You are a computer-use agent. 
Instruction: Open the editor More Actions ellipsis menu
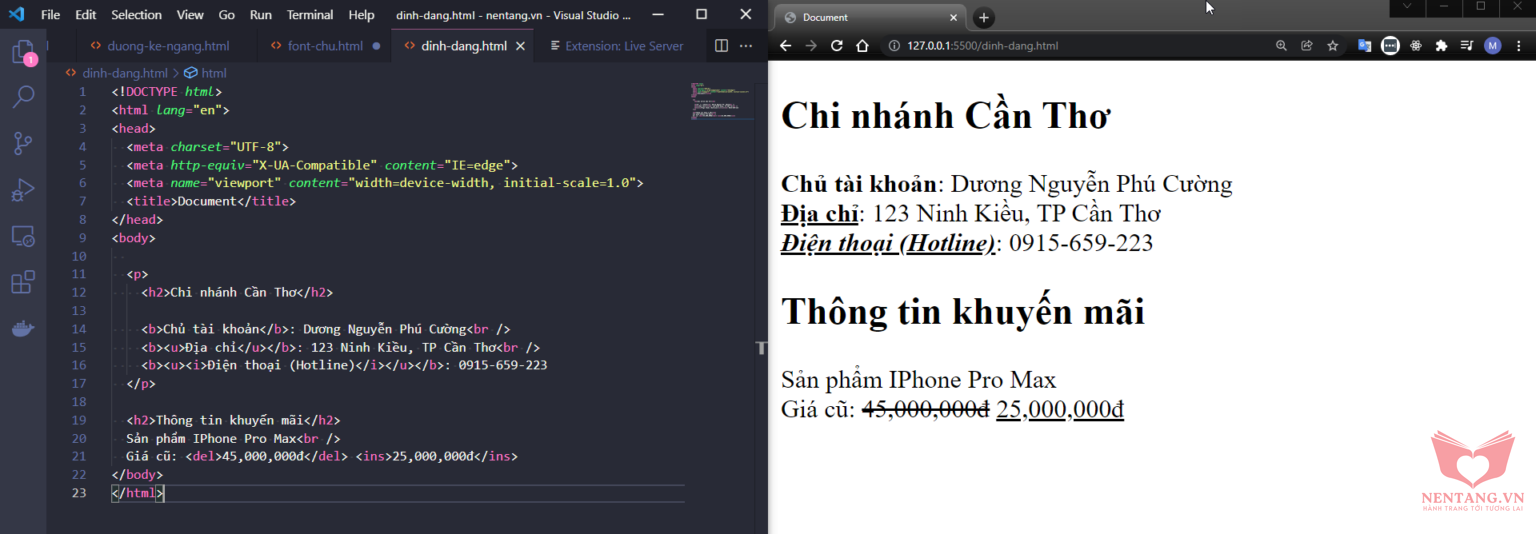coord(746,46)
